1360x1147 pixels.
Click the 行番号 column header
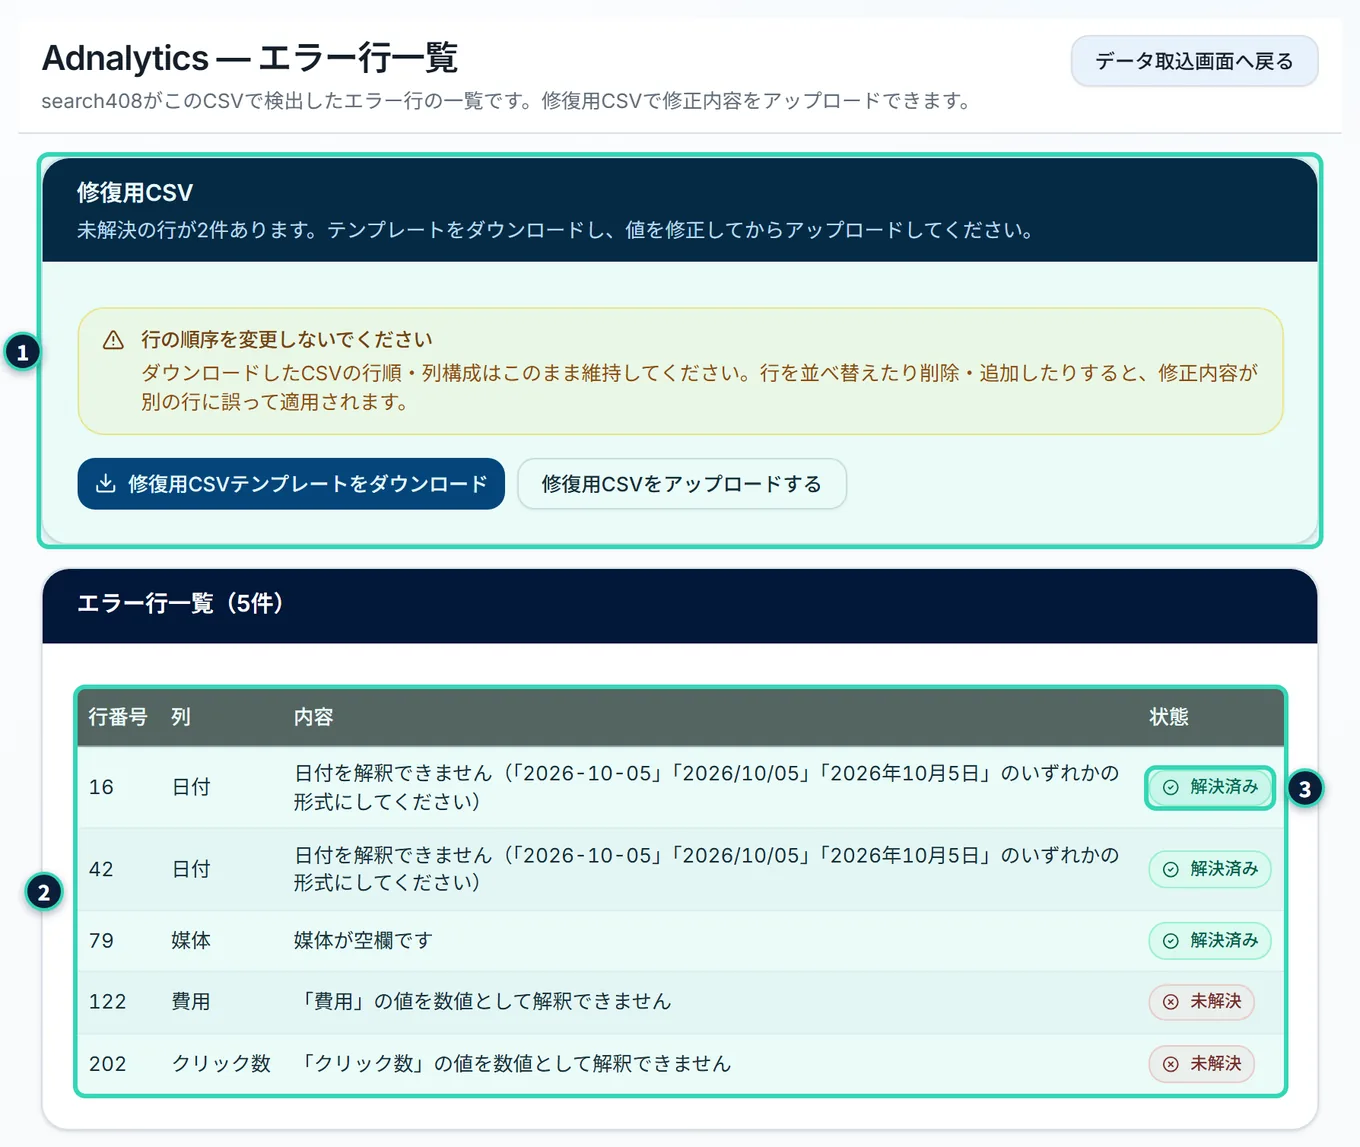coord(118,717)
